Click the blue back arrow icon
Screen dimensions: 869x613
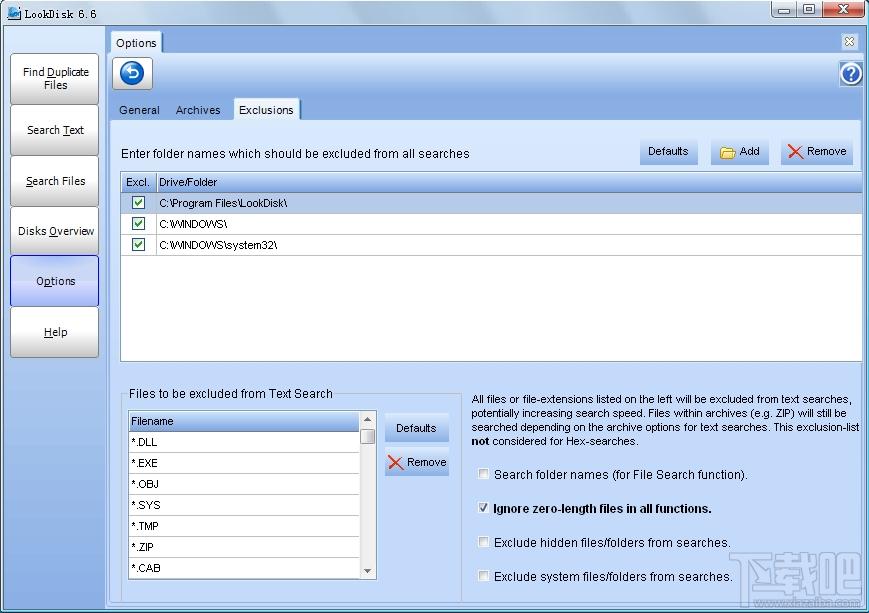pyautogui.click(x=132, y=73)
